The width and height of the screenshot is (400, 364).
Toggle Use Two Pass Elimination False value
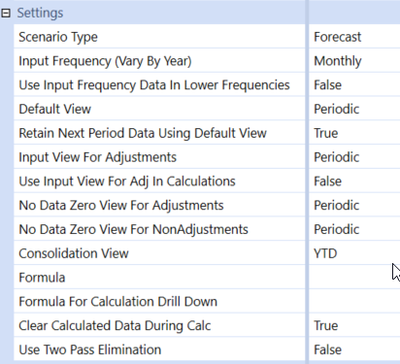pyautogui.click(x=355, y=349)
